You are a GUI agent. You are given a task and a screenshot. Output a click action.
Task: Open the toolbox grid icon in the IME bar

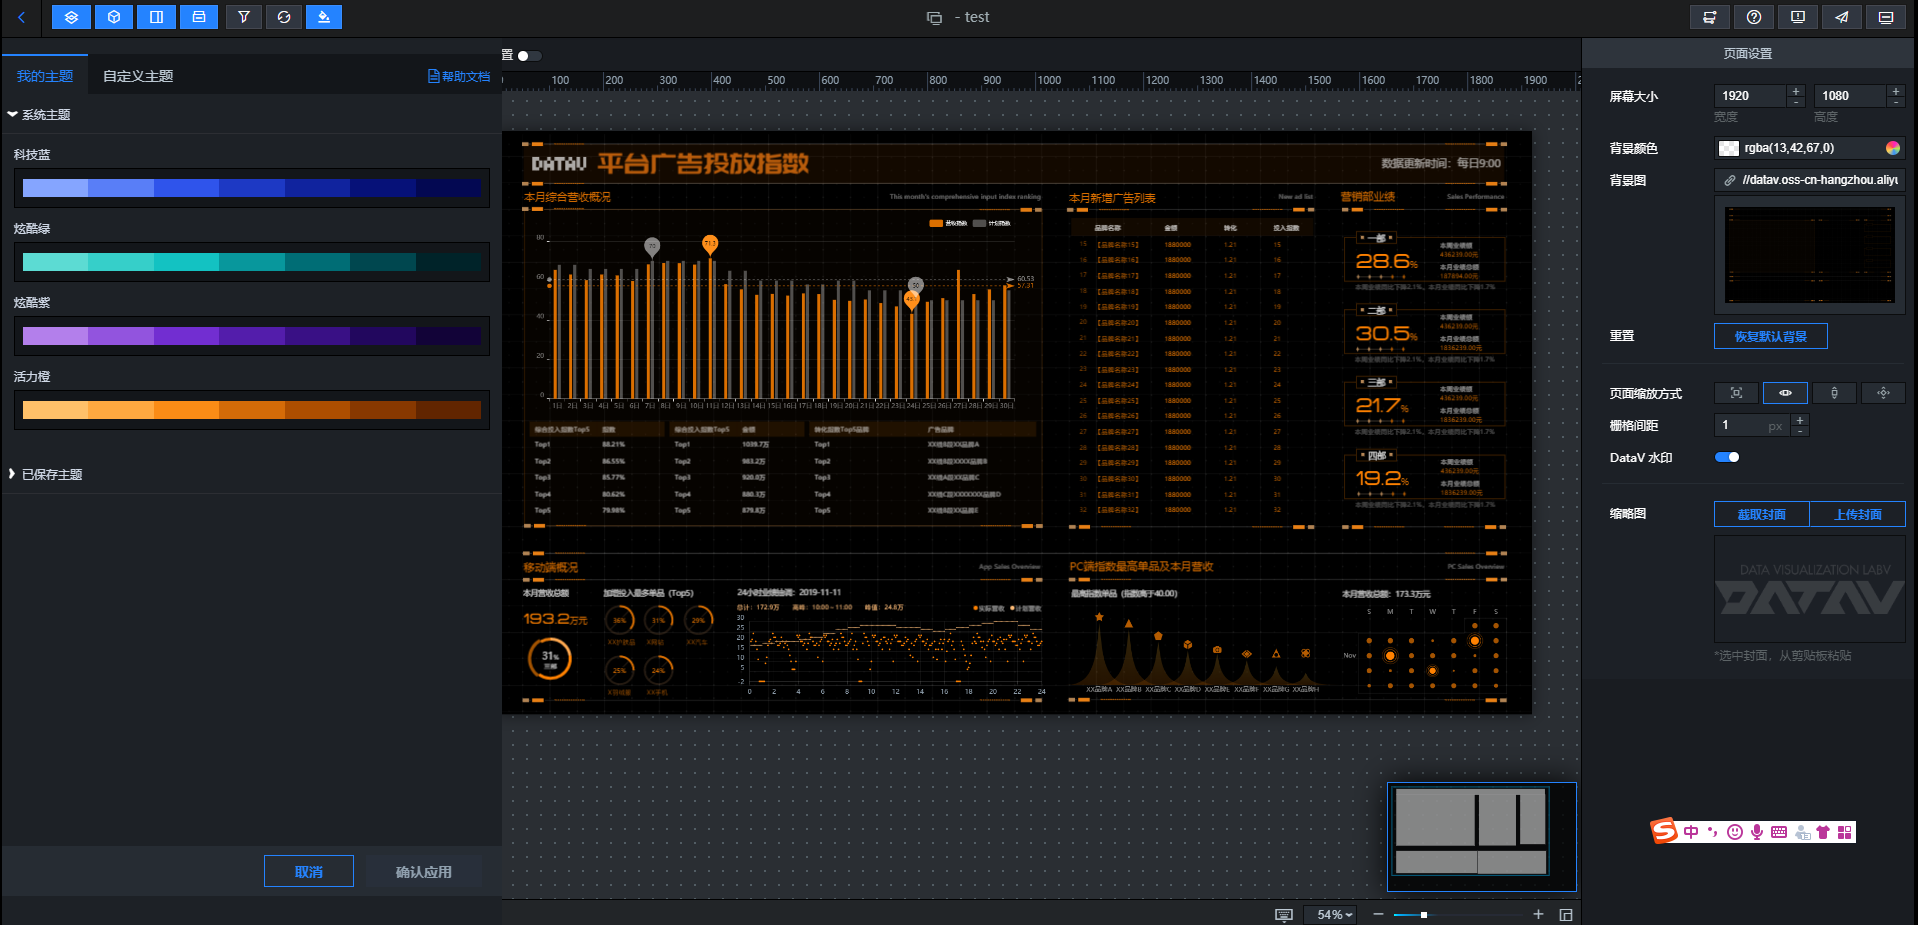[1845, 832]
